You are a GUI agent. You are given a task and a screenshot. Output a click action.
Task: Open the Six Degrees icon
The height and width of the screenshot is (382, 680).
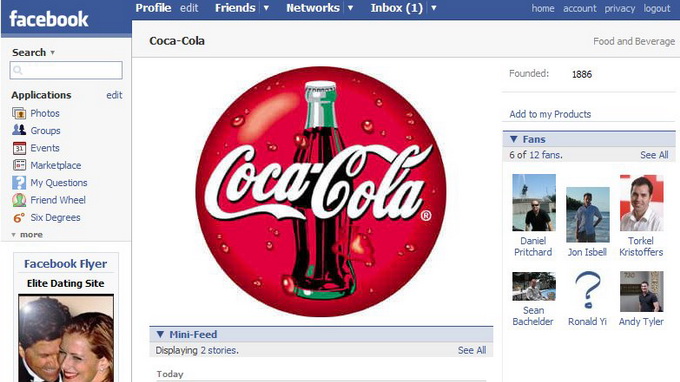tap(19, 218)
